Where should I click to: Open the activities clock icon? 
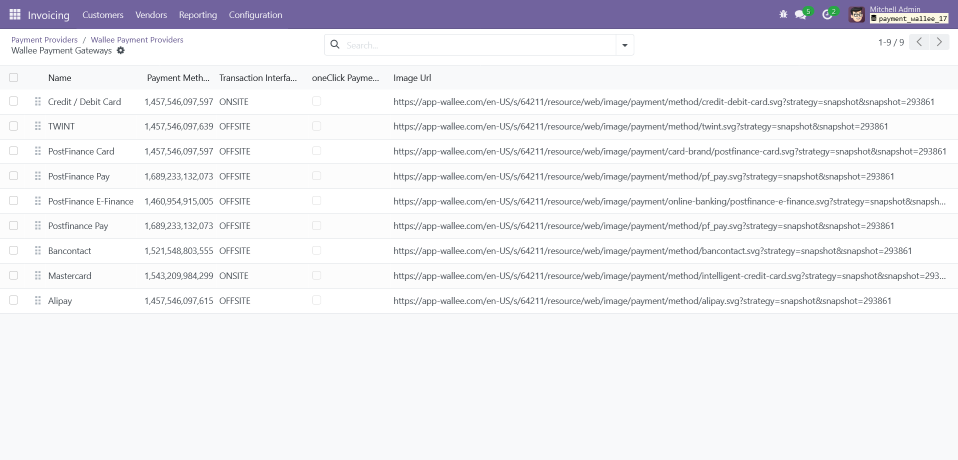pos(827,15)
